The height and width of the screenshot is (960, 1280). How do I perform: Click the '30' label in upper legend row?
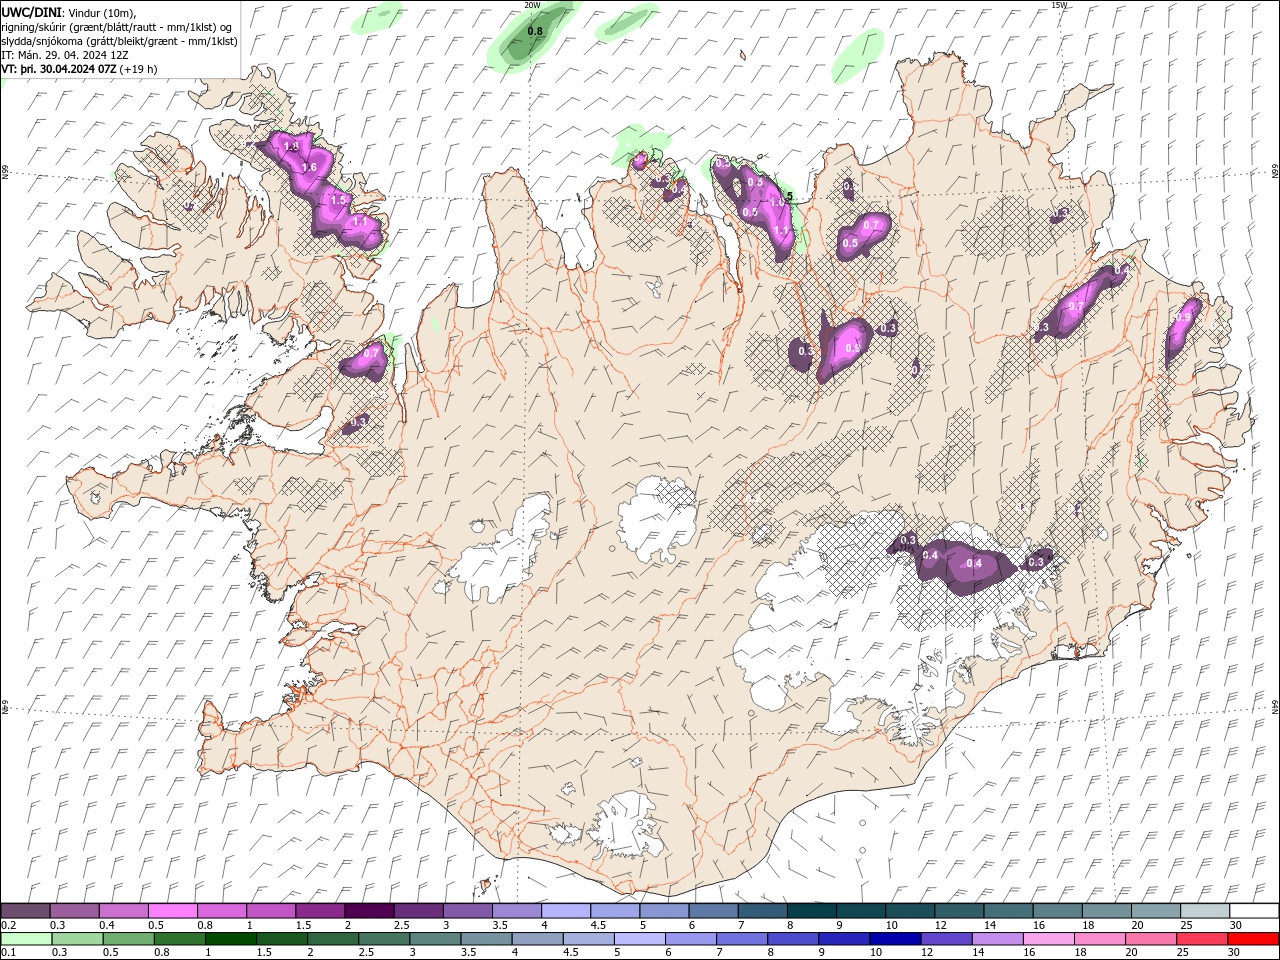pos(1236,925)
